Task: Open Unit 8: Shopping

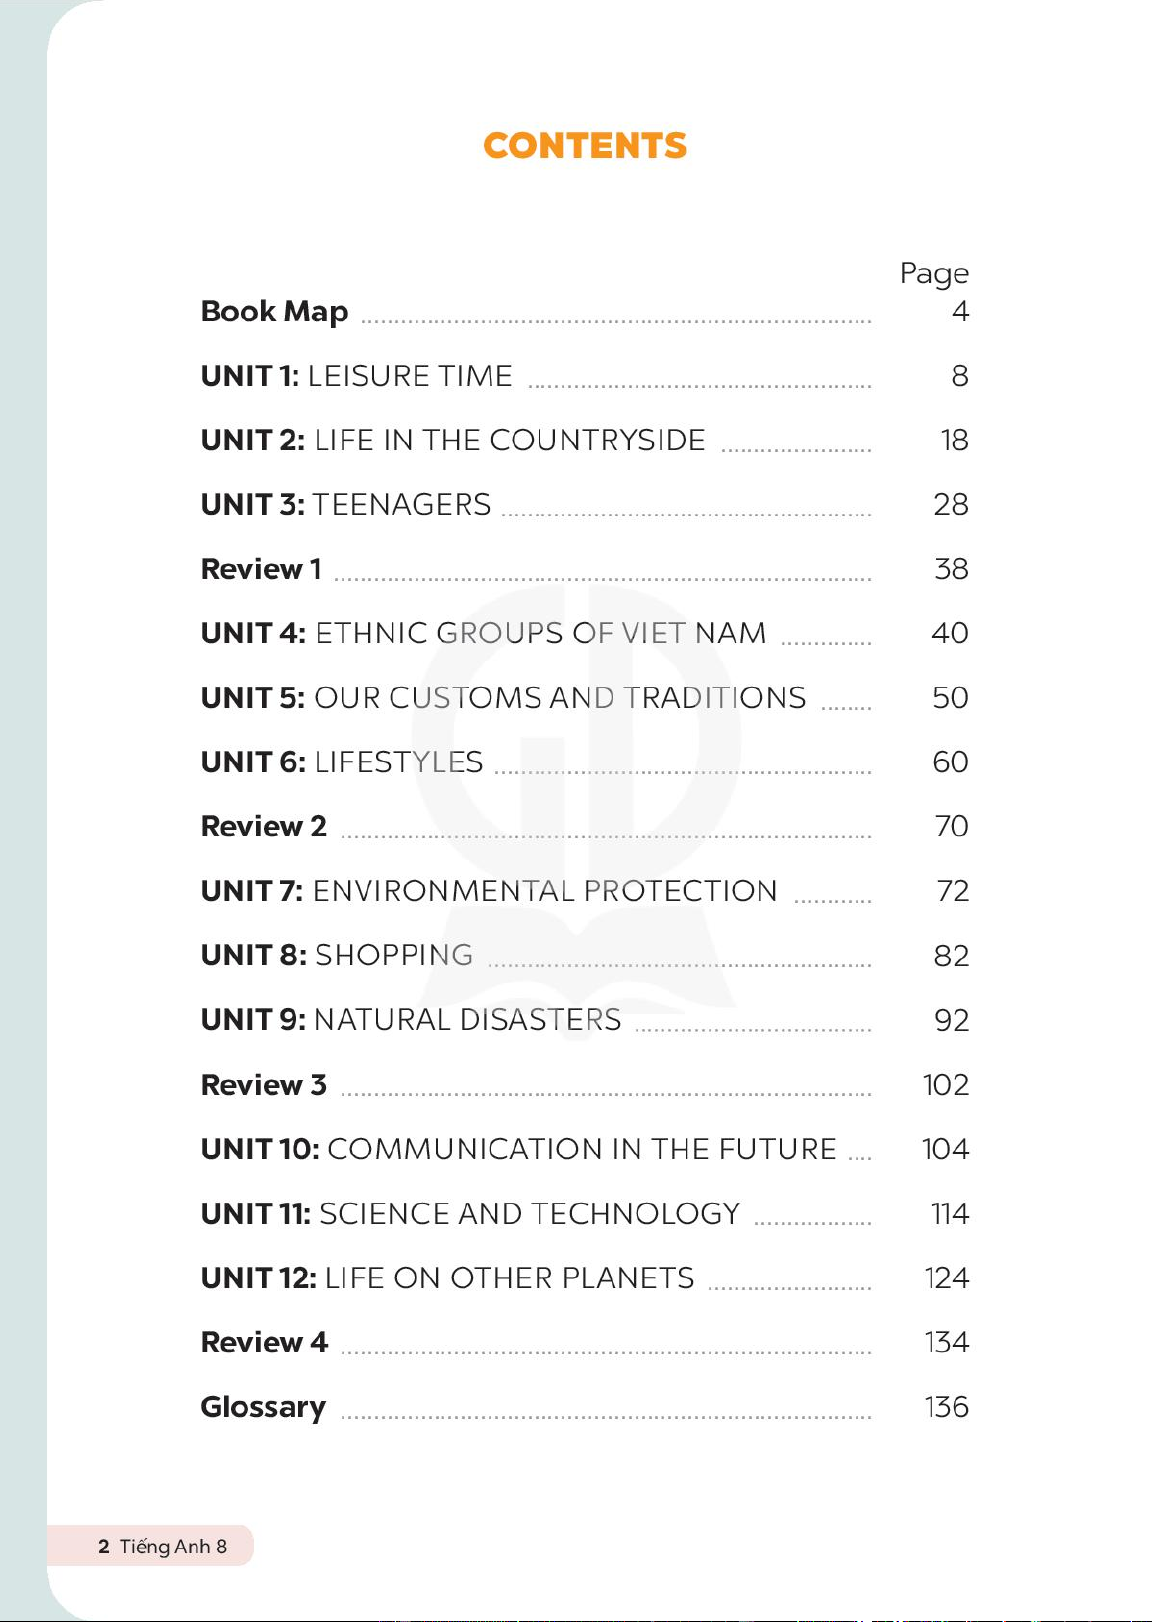Action: pos(337,955)
